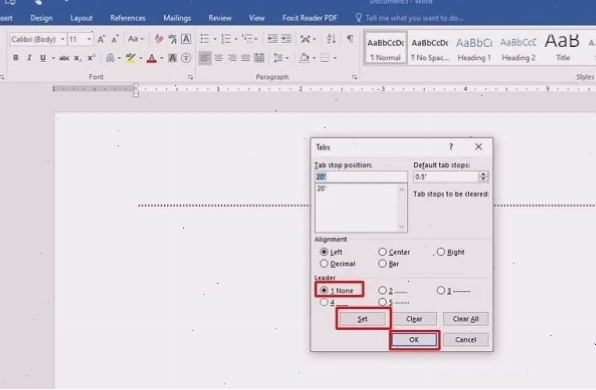The height and width of the screenshot is (390, 596).
Task: Select Decimal alignment radio
Action: 324,263
